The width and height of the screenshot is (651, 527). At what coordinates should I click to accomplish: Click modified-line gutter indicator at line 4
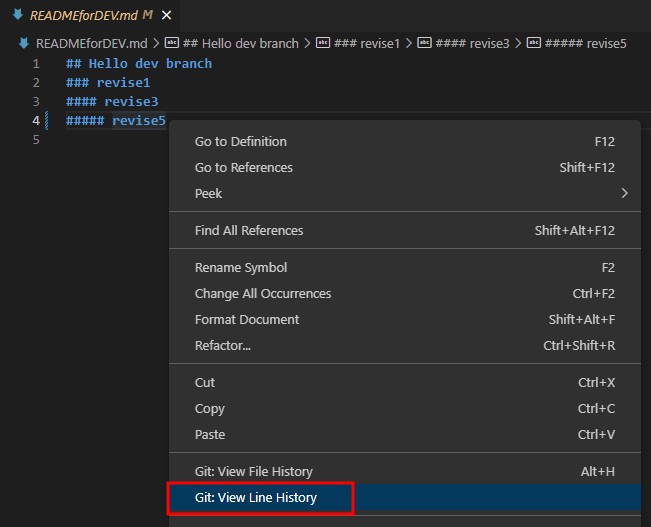[x=46, y=120]
